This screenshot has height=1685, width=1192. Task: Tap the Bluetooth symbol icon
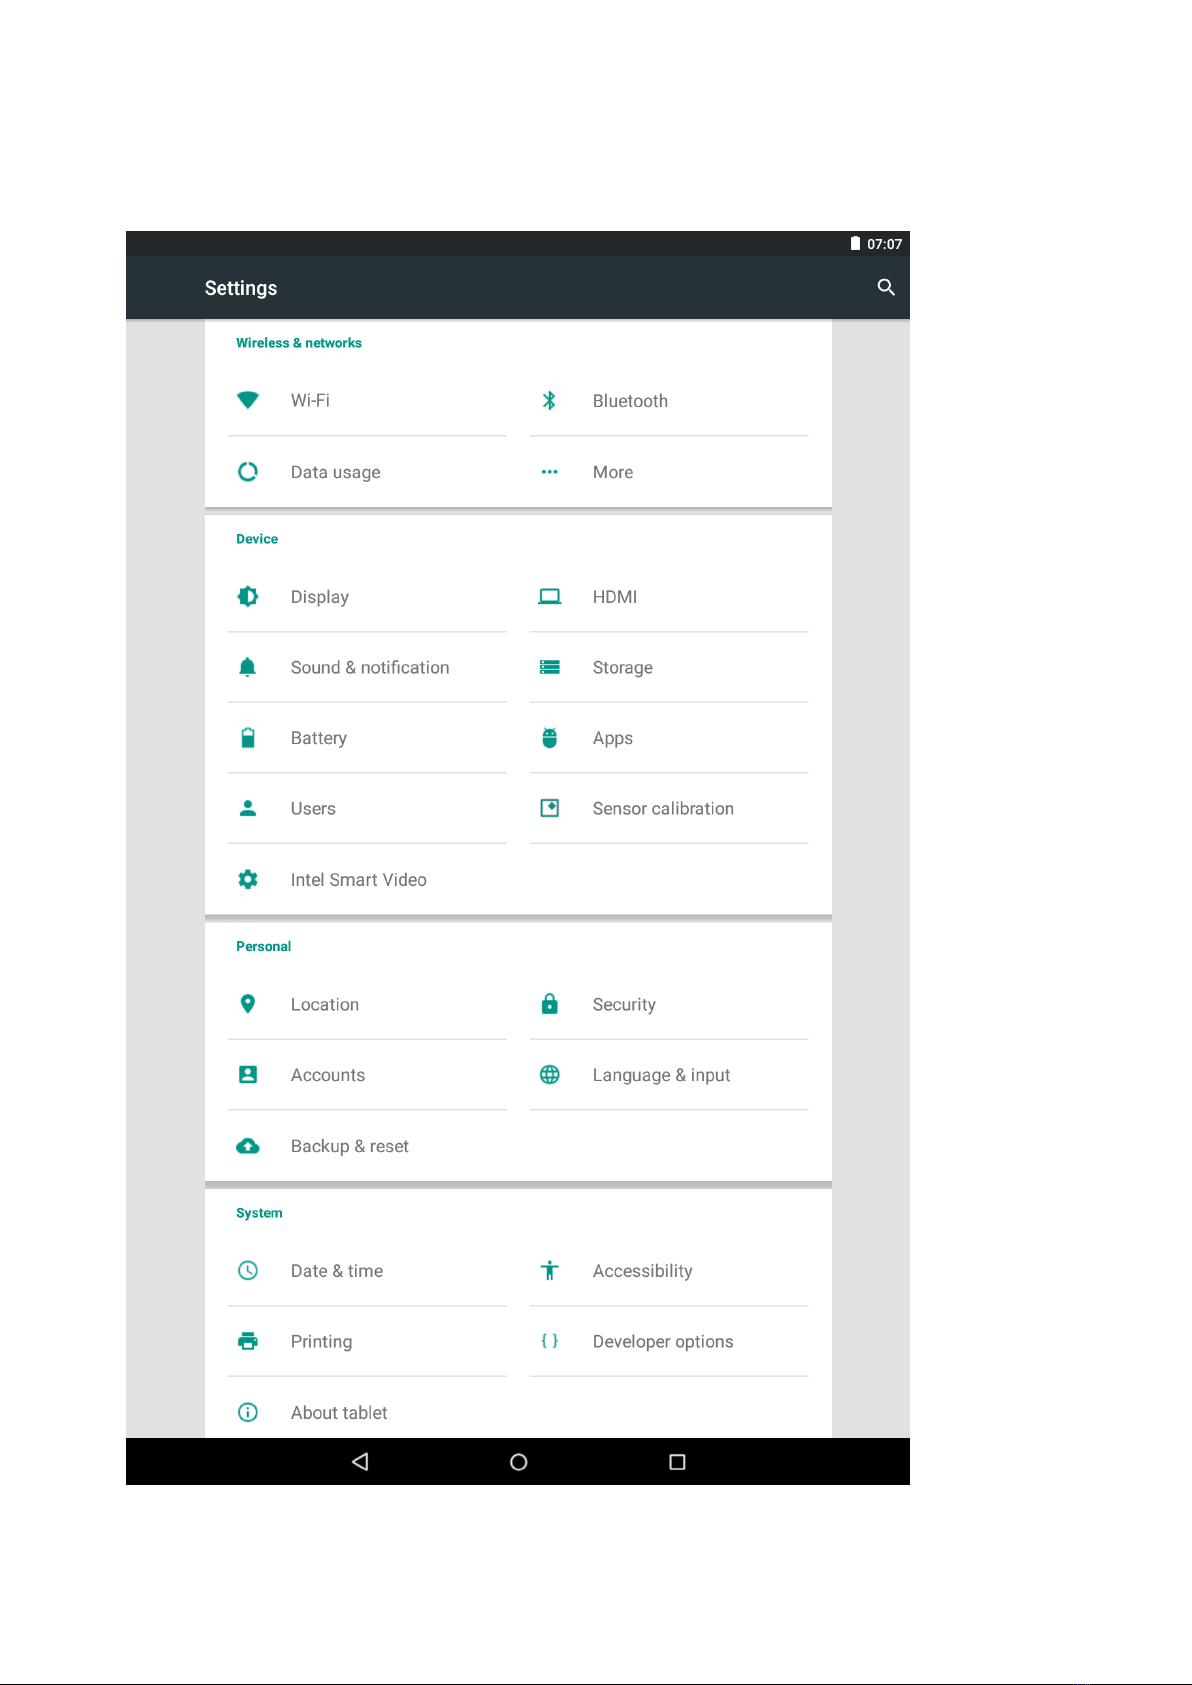pos(549,401)
